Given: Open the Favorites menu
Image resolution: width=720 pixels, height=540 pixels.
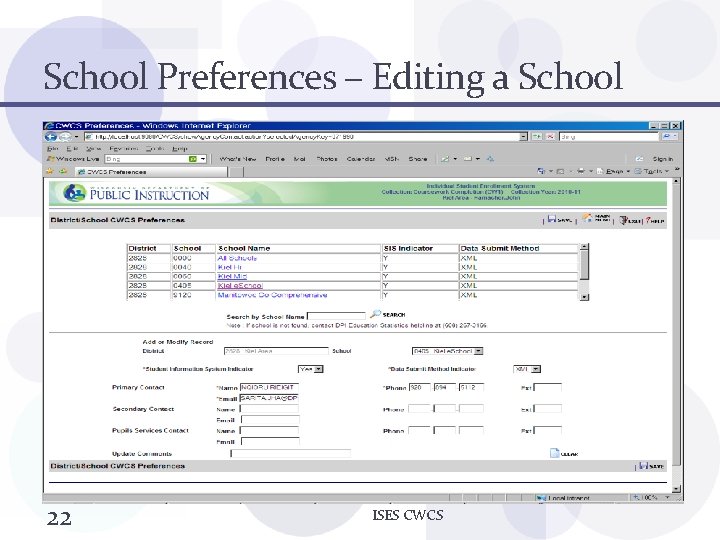Looking at the screenshot, I should pos(124,149).
